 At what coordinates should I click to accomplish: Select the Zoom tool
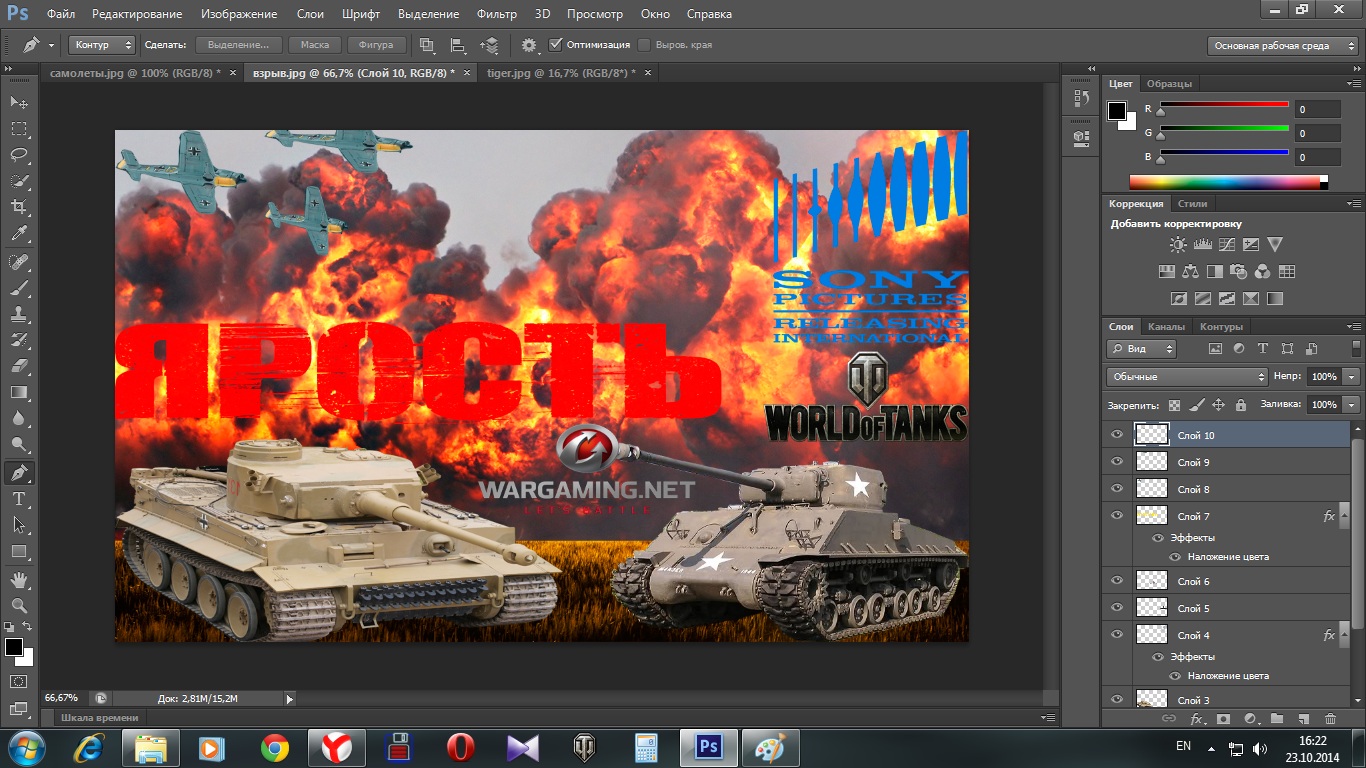(18, 605)
